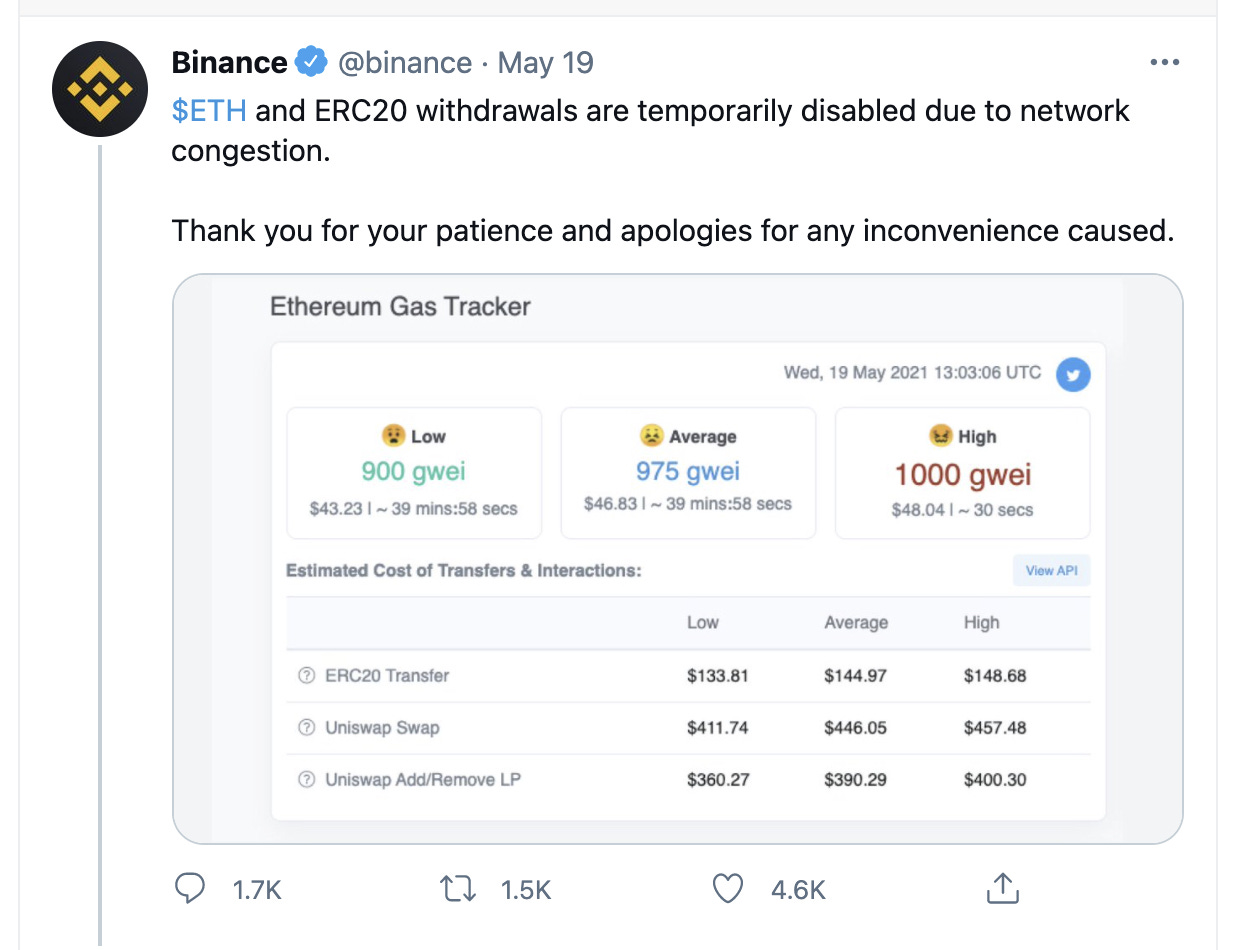Click the 1.7K replies count
1238x950 pixels.
[257, 889]
